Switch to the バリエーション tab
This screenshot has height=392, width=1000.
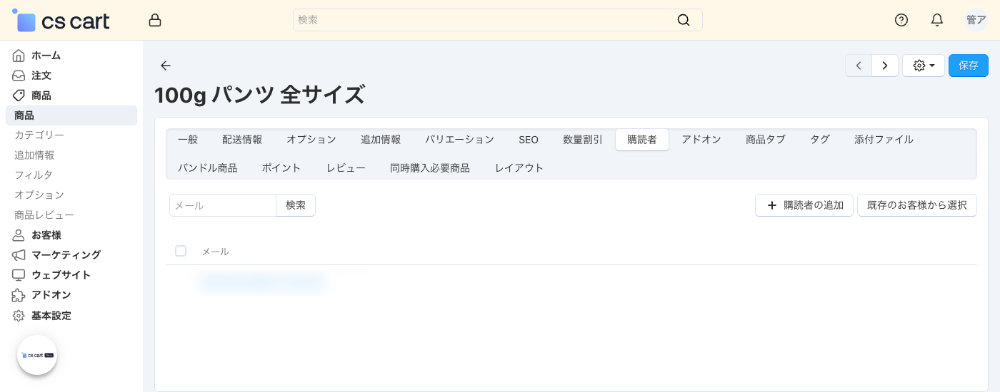pos(460,140)
